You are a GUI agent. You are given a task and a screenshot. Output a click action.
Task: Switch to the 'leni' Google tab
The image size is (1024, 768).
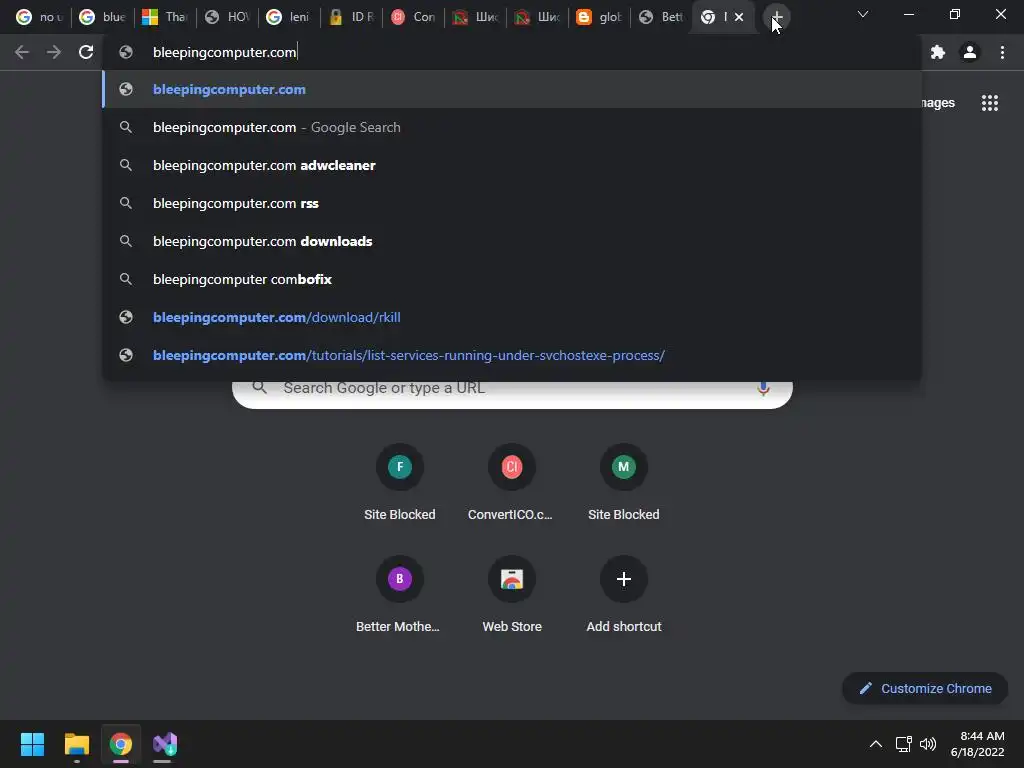[x=289, y=17]
